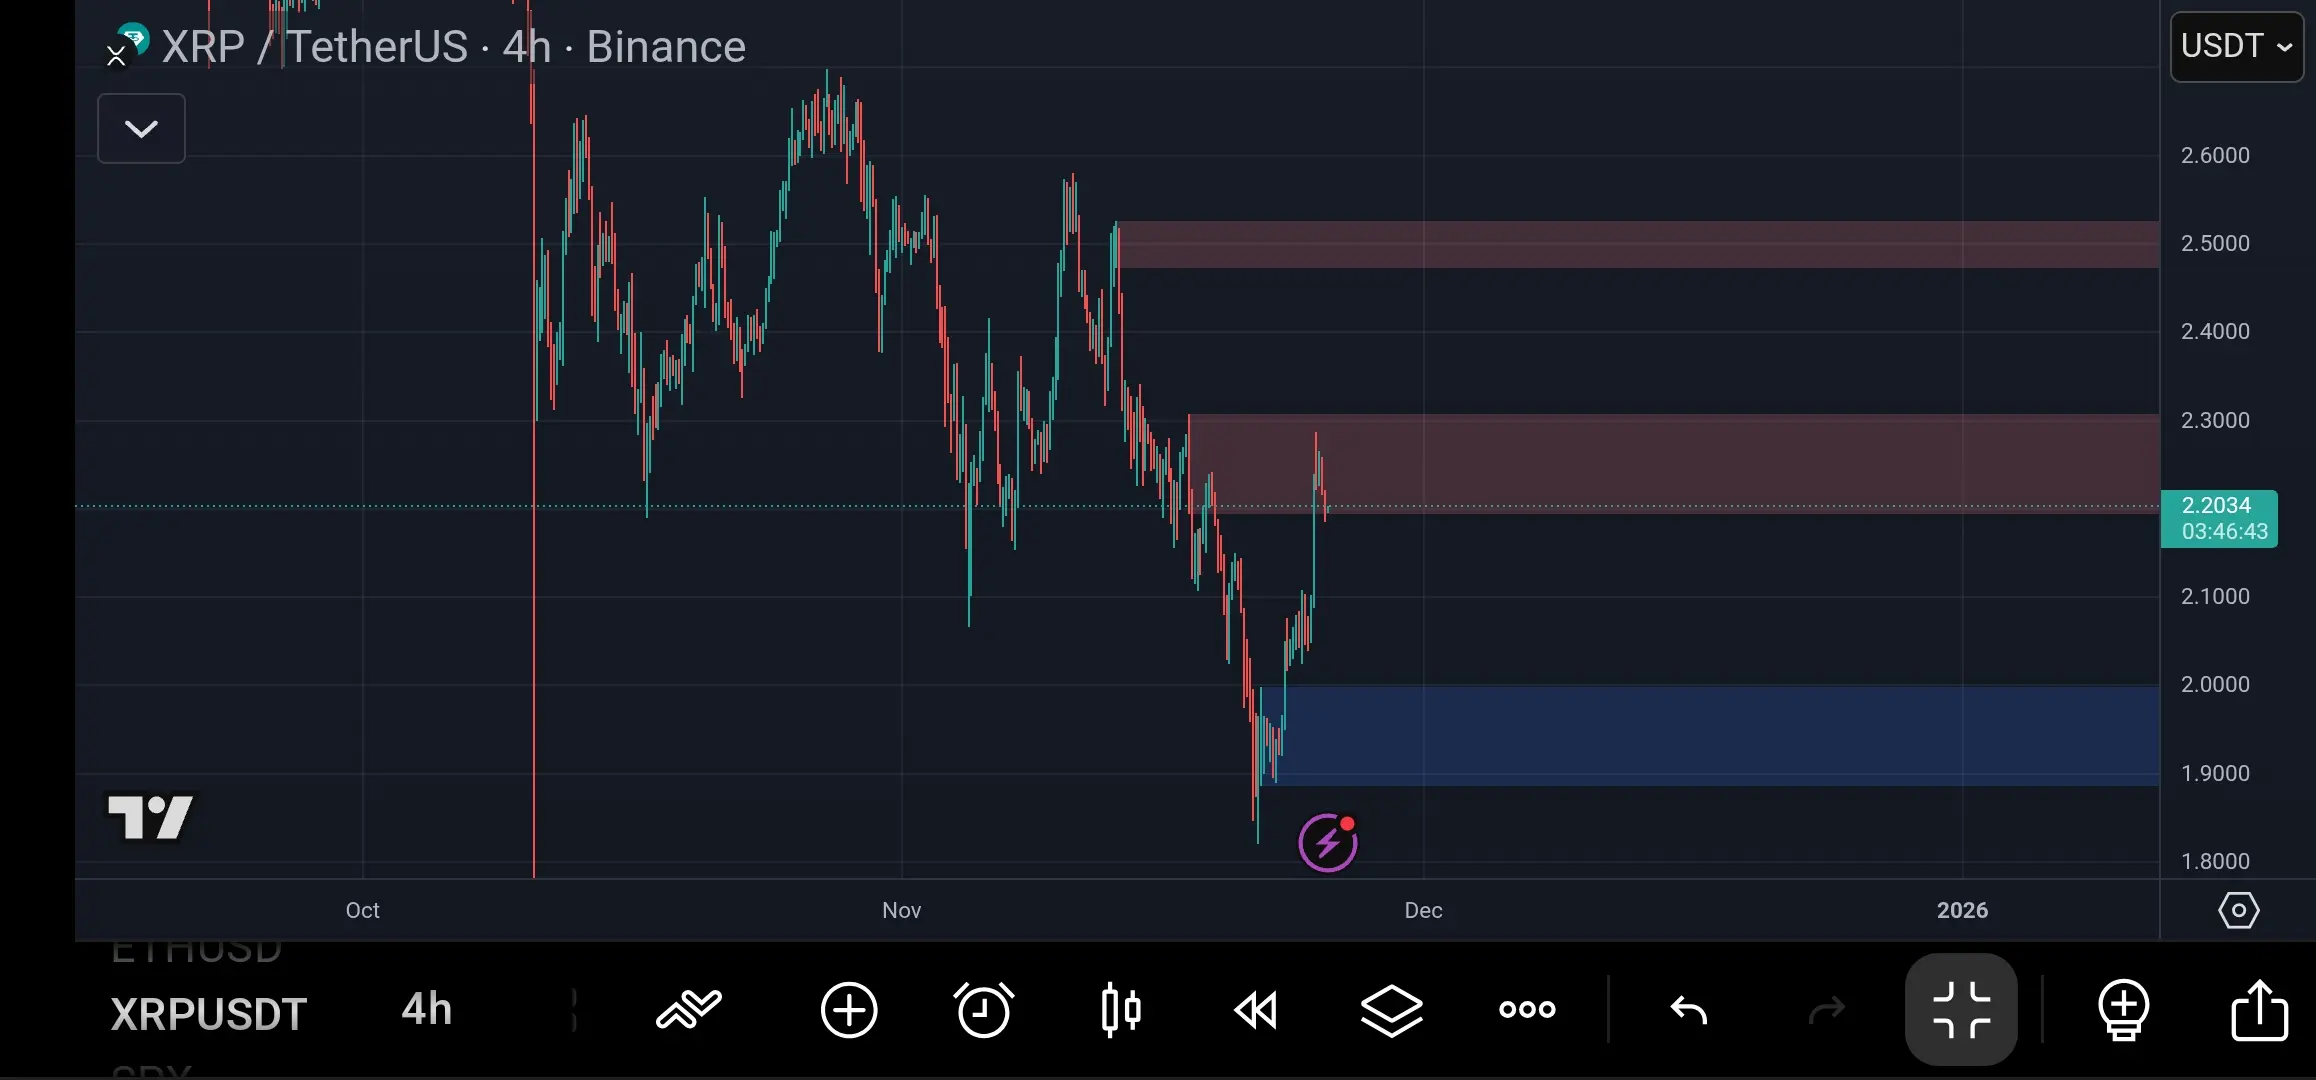The image size is (2316, 1080).
Task: Click the 2.2034 current price label
Action: [x=2218, y=506]
